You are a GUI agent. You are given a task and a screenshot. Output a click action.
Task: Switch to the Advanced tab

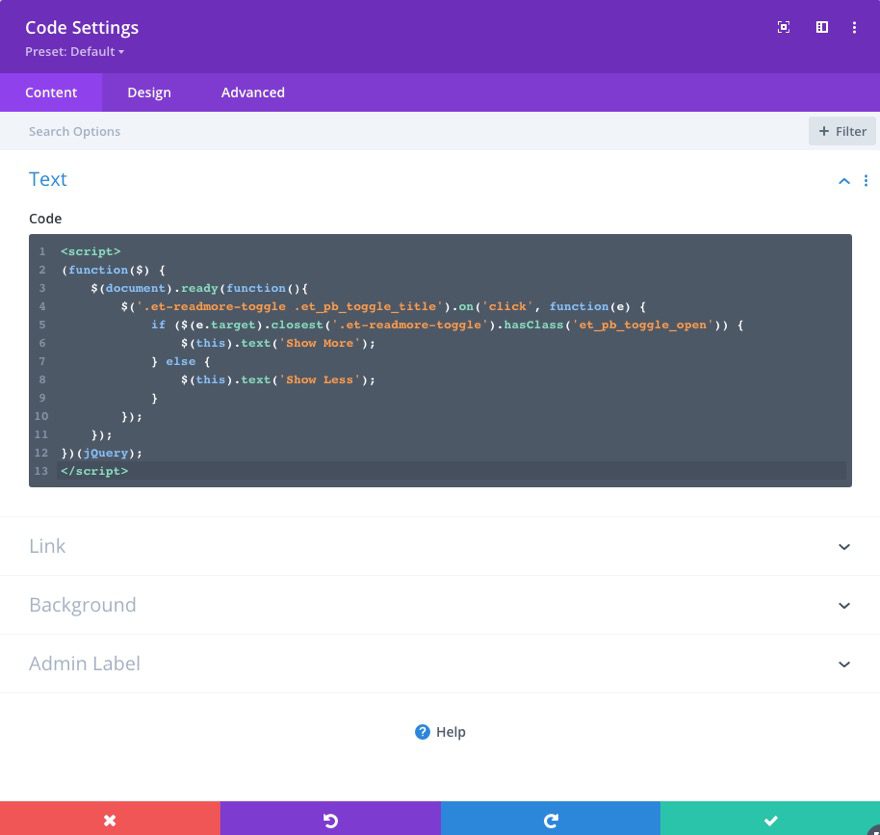(252, 92)
